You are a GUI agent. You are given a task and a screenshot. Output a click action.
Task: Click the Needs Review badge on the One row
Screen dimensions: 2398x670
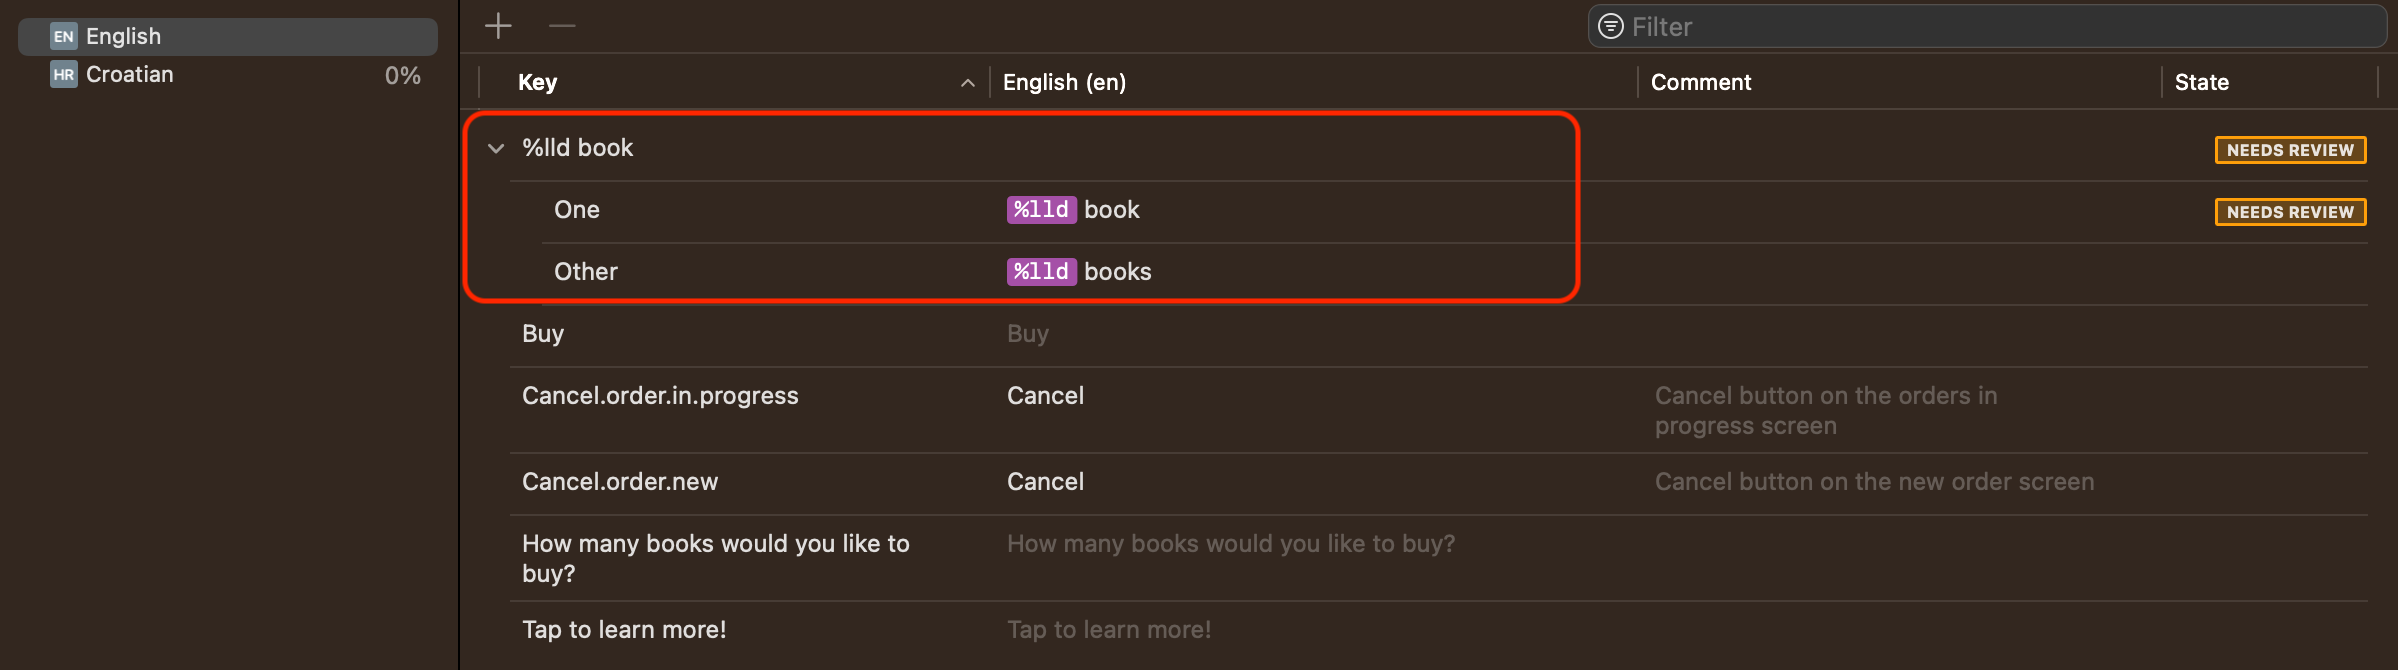[2290, 212]
